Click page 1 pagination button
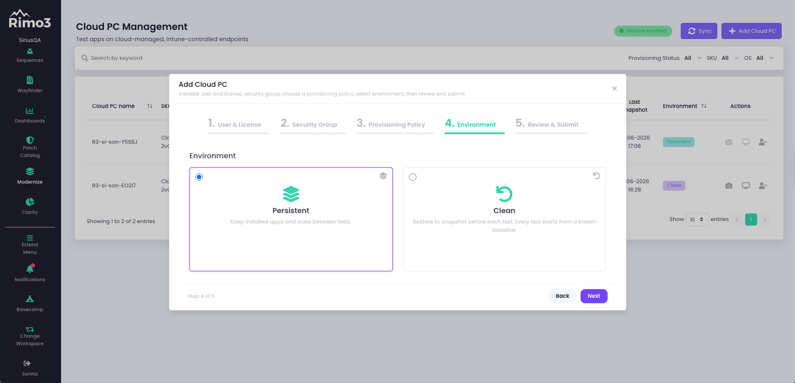This screenshot has height=383, width=795. [751, 220]
